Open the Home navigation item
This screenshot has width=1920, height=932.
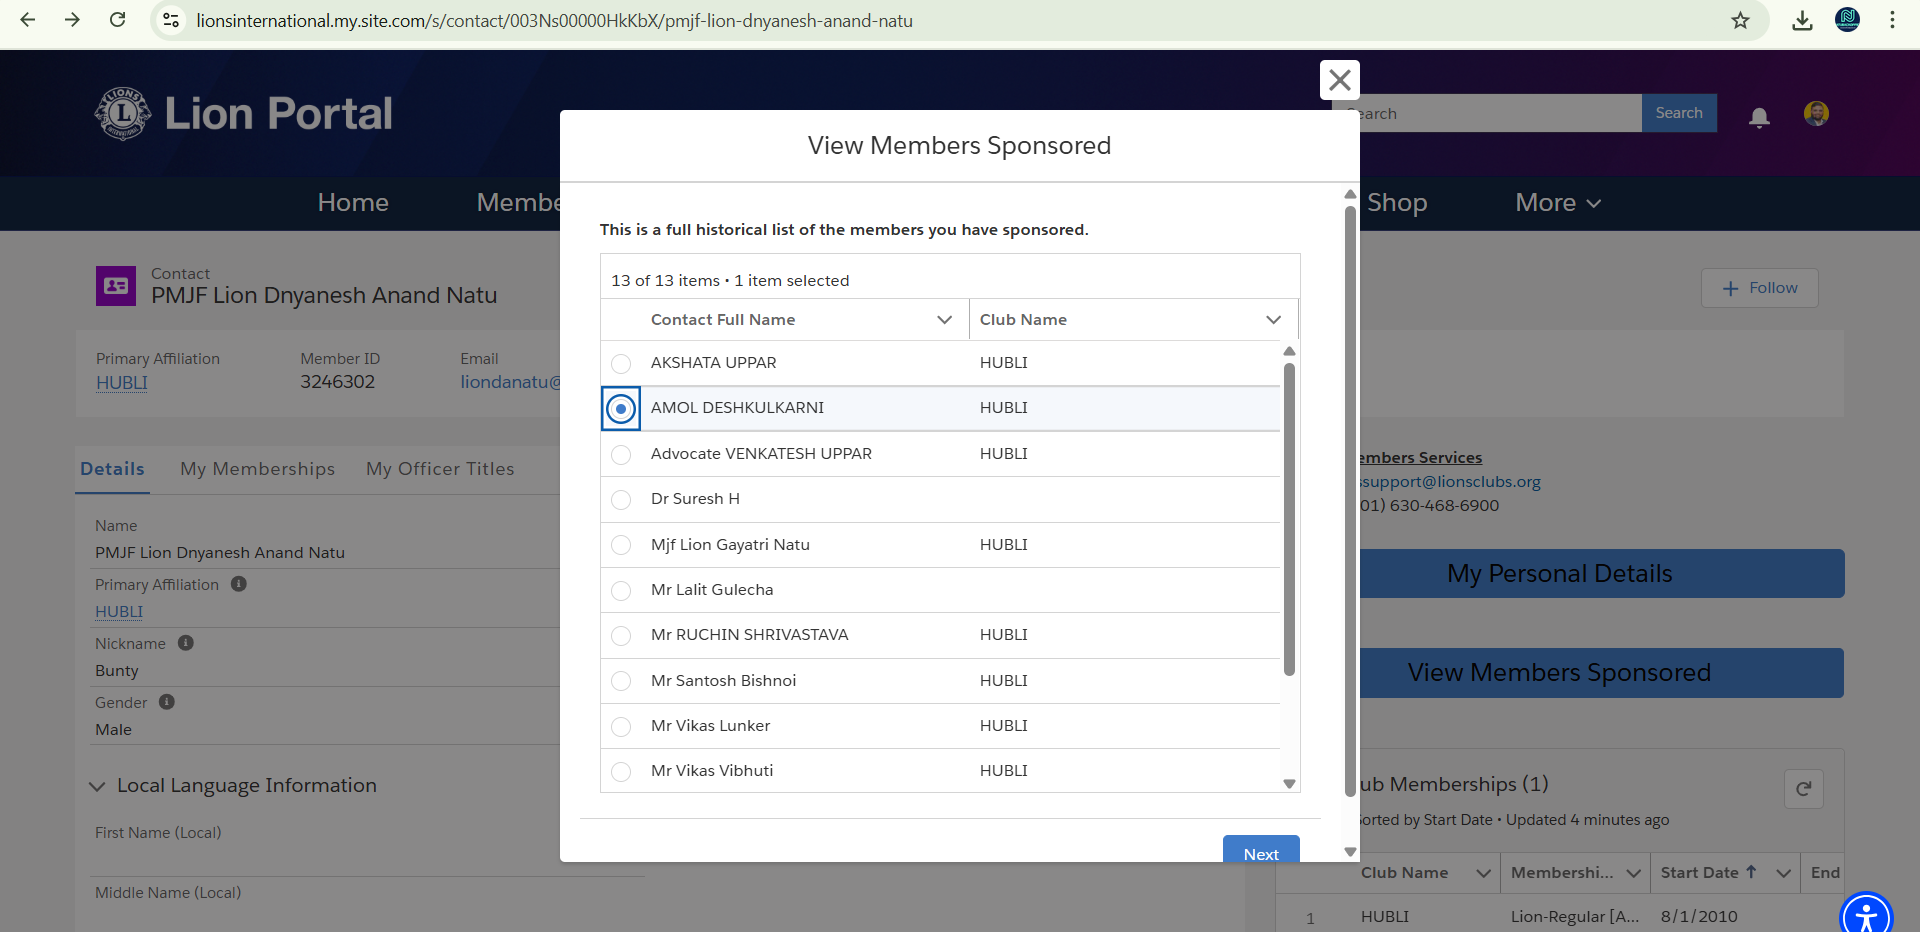click(353, 203)
